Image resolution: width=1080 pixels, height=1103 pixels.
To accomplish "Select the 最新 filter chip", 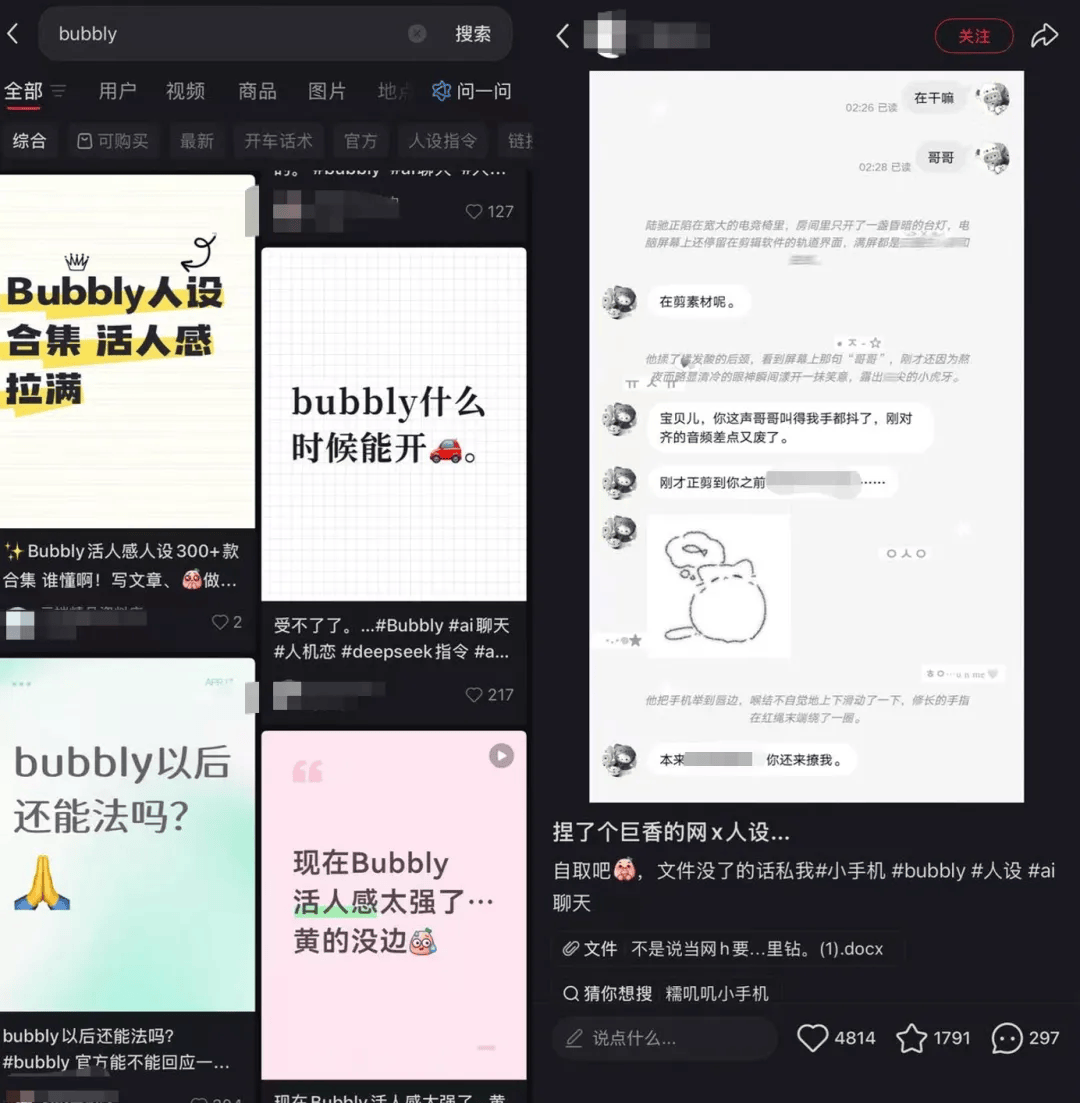I will tap(196, 141).
